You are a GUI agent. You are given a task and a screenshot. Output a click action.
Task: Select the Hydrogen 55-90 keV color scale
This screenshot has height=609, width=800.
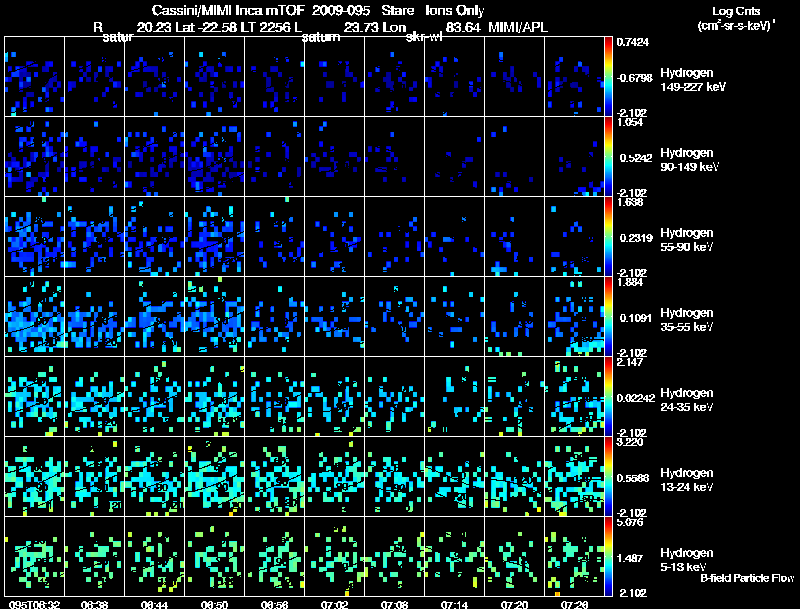click(x=609, y=236)
